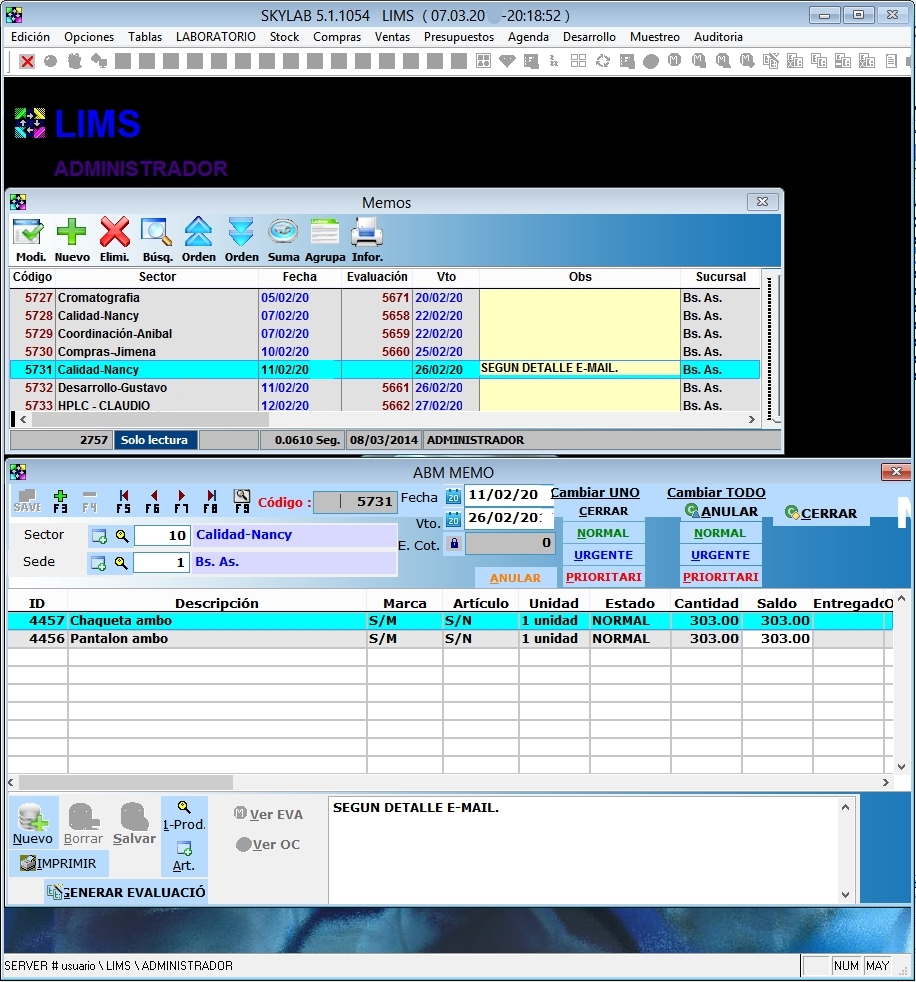Click URGENTE under Cambiar UNO
The width and height of the screenshot is (916, 982).
pos(604,555)
